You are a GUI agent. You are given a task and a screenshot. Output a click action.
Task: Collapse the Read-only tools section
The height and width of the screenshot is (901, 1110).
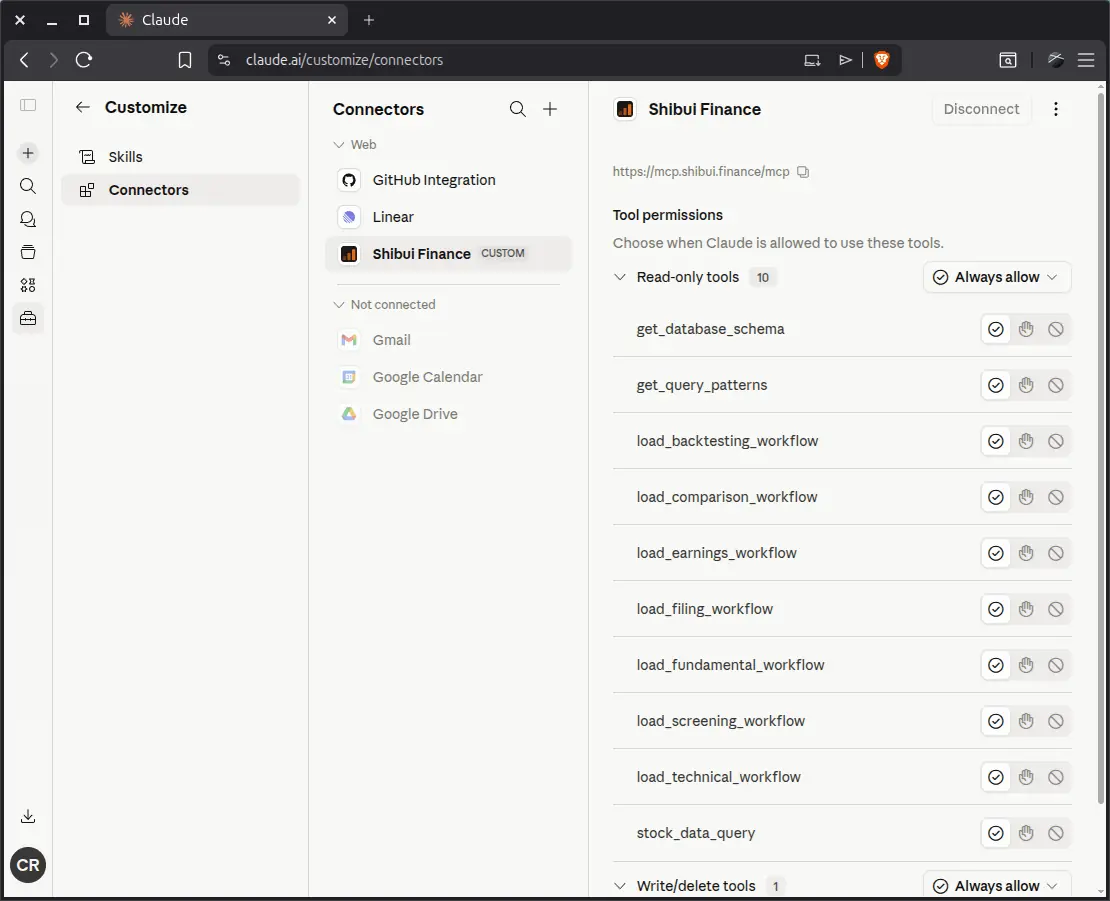click(x=619, y=277)
